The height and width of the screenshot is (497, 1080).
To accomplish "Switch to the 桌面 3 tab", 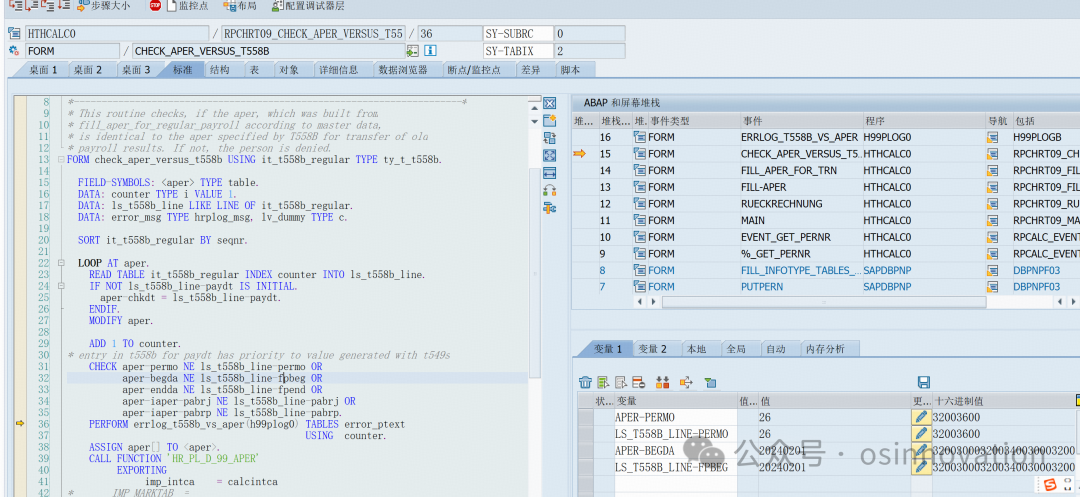I will [136, 70].
